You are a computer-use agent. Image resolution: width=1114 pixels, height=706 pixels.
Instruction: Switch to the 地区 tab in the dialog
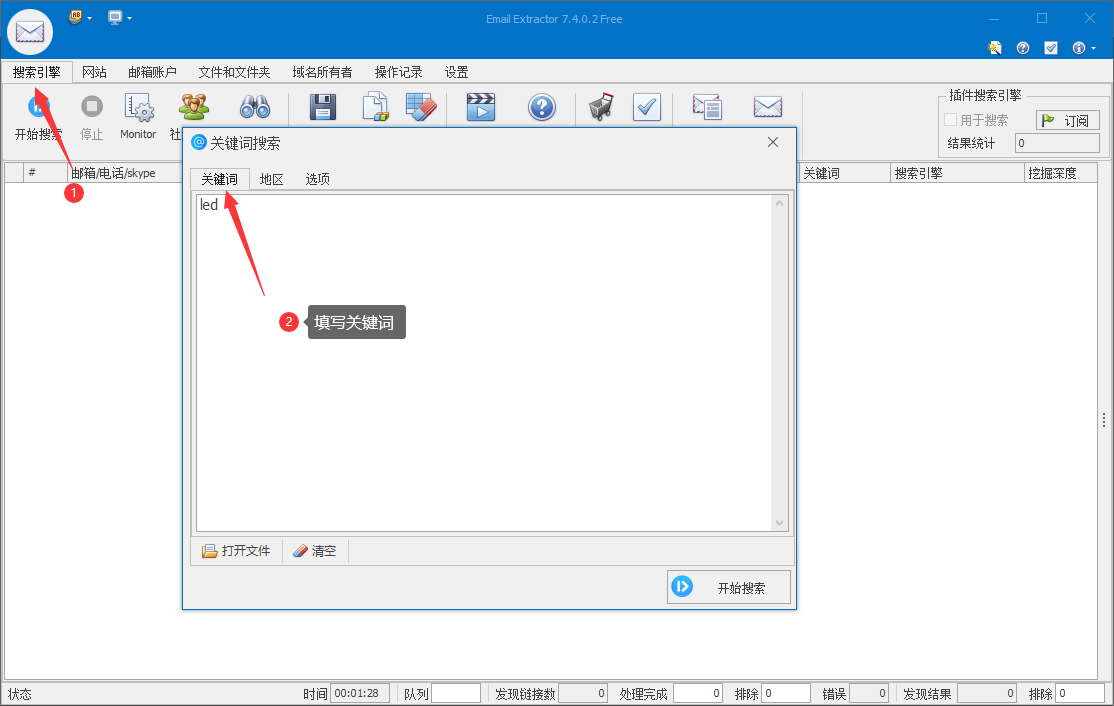tap(271, 179)
